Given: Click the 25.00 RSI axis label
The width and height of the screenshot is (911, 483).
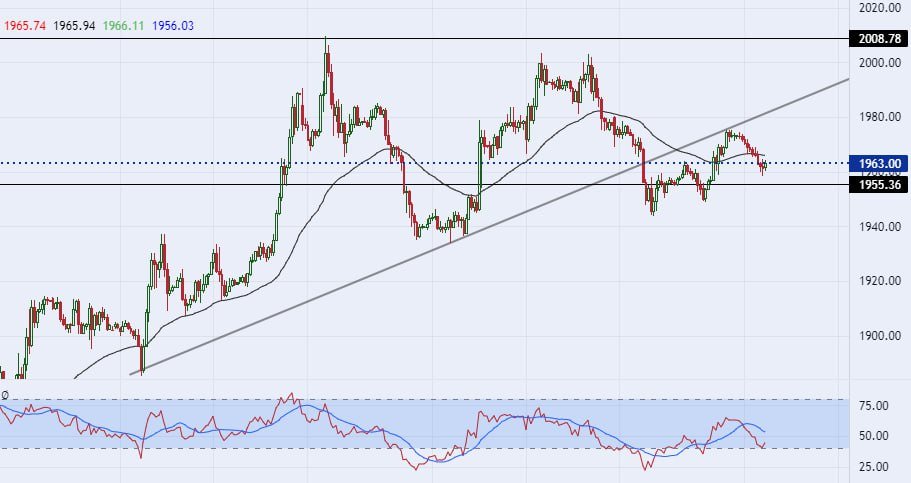Looking at the screenshot, I should tap(874, 467).
